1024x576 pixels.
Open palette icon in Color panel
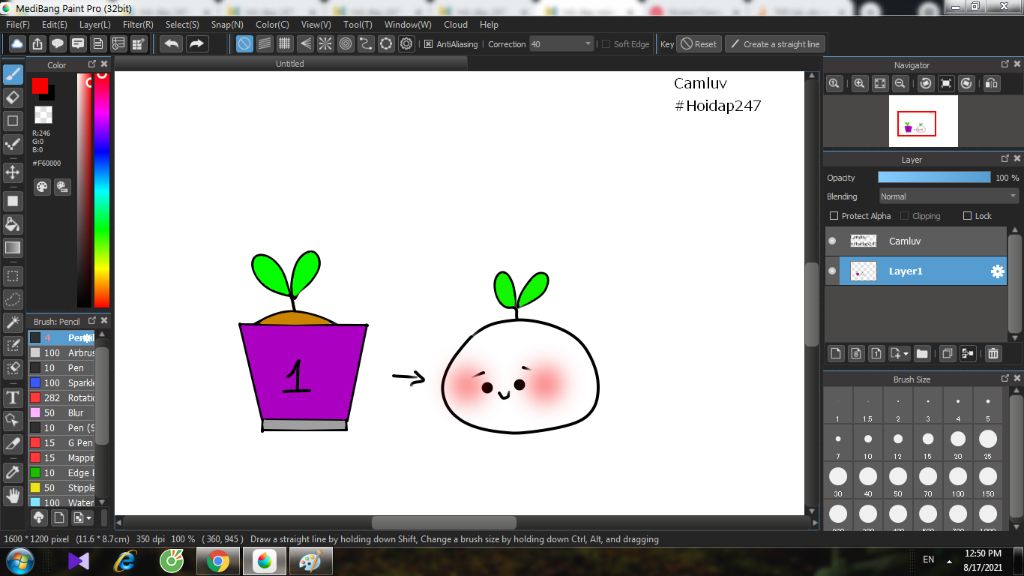(x=42, y=187)
